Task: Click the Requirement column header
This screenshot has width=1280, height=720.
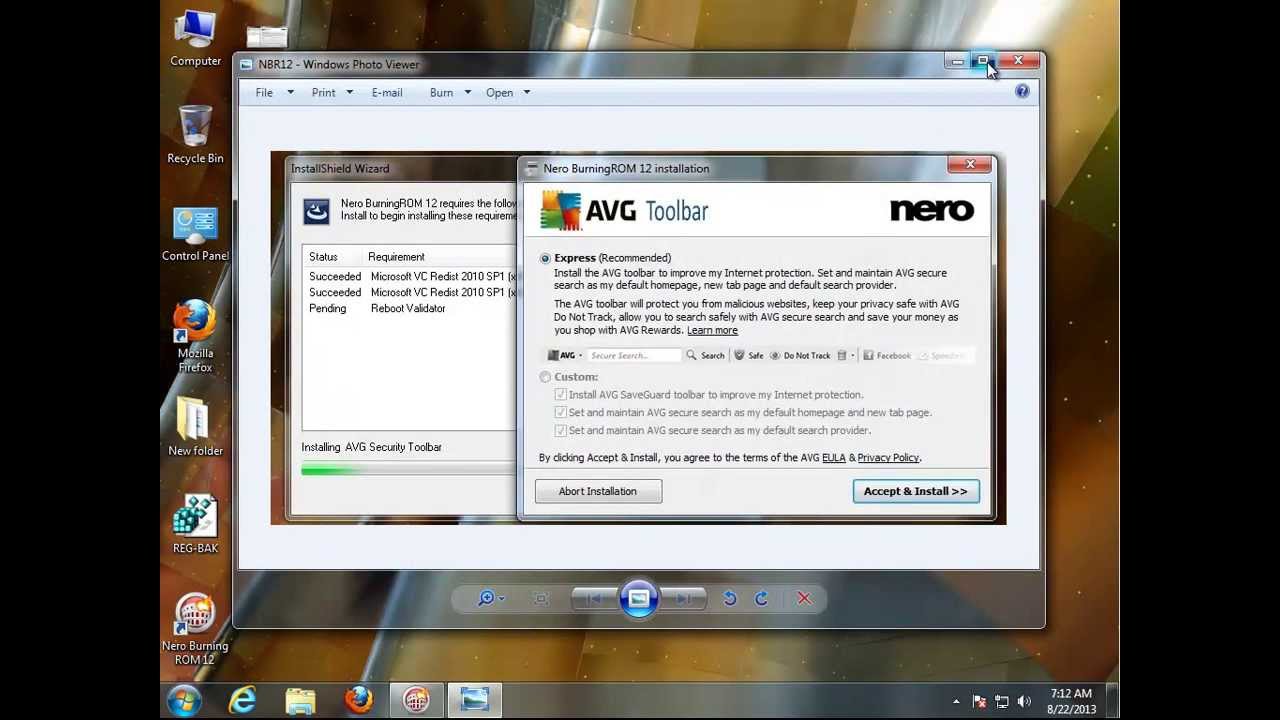Action: [x=396, y=257]
